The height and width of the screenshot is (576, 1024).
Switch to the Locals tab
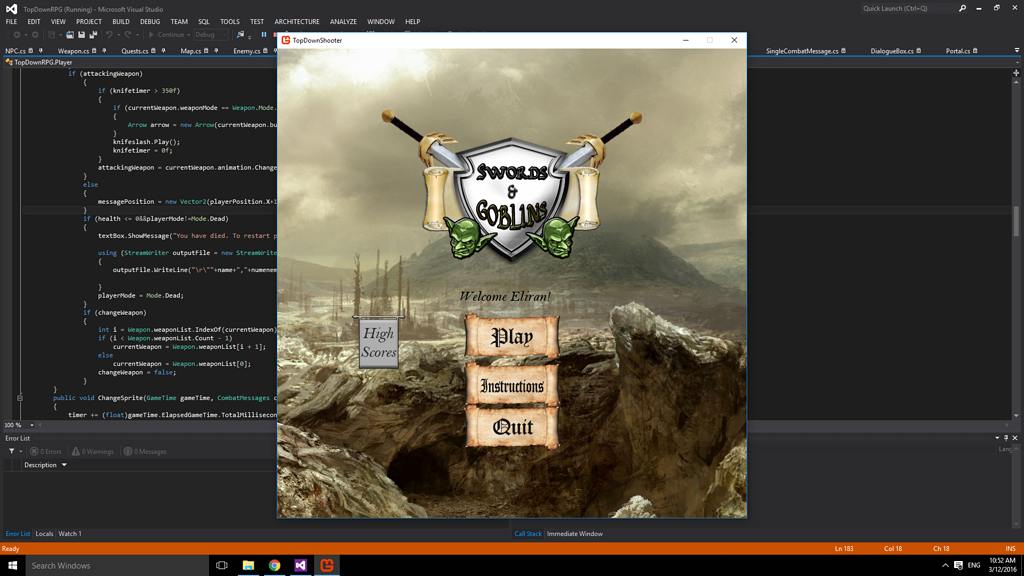44,534
